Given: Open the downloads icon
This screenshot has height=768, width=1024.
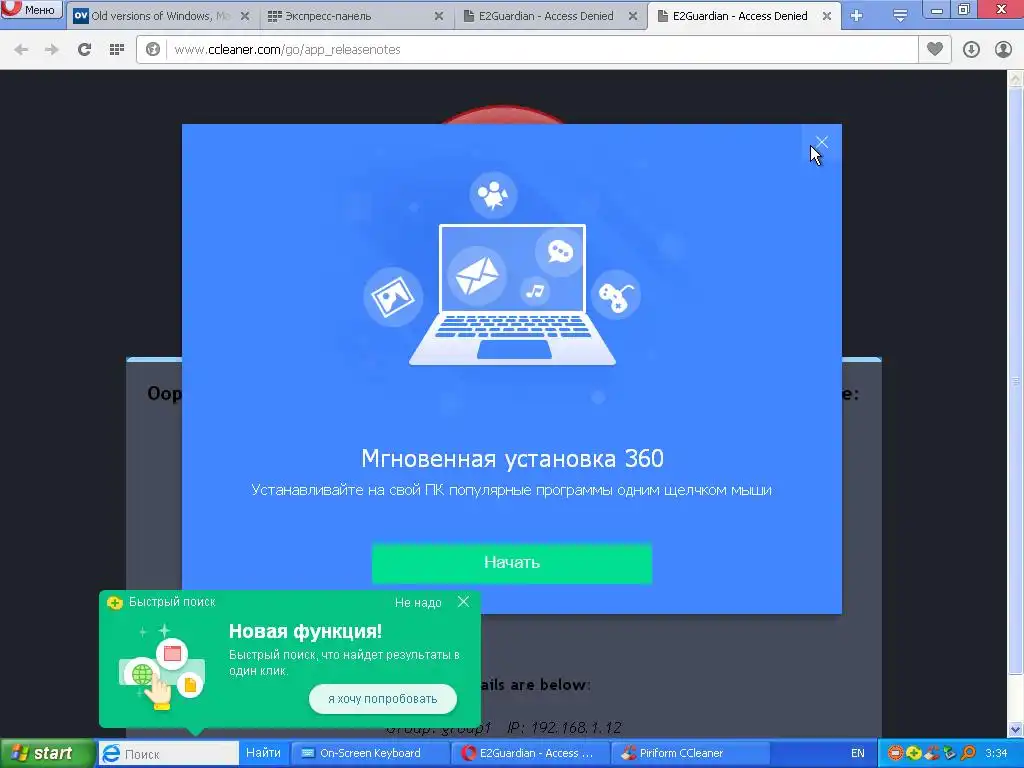Looking at the screenshot, I should click(971, 50).
